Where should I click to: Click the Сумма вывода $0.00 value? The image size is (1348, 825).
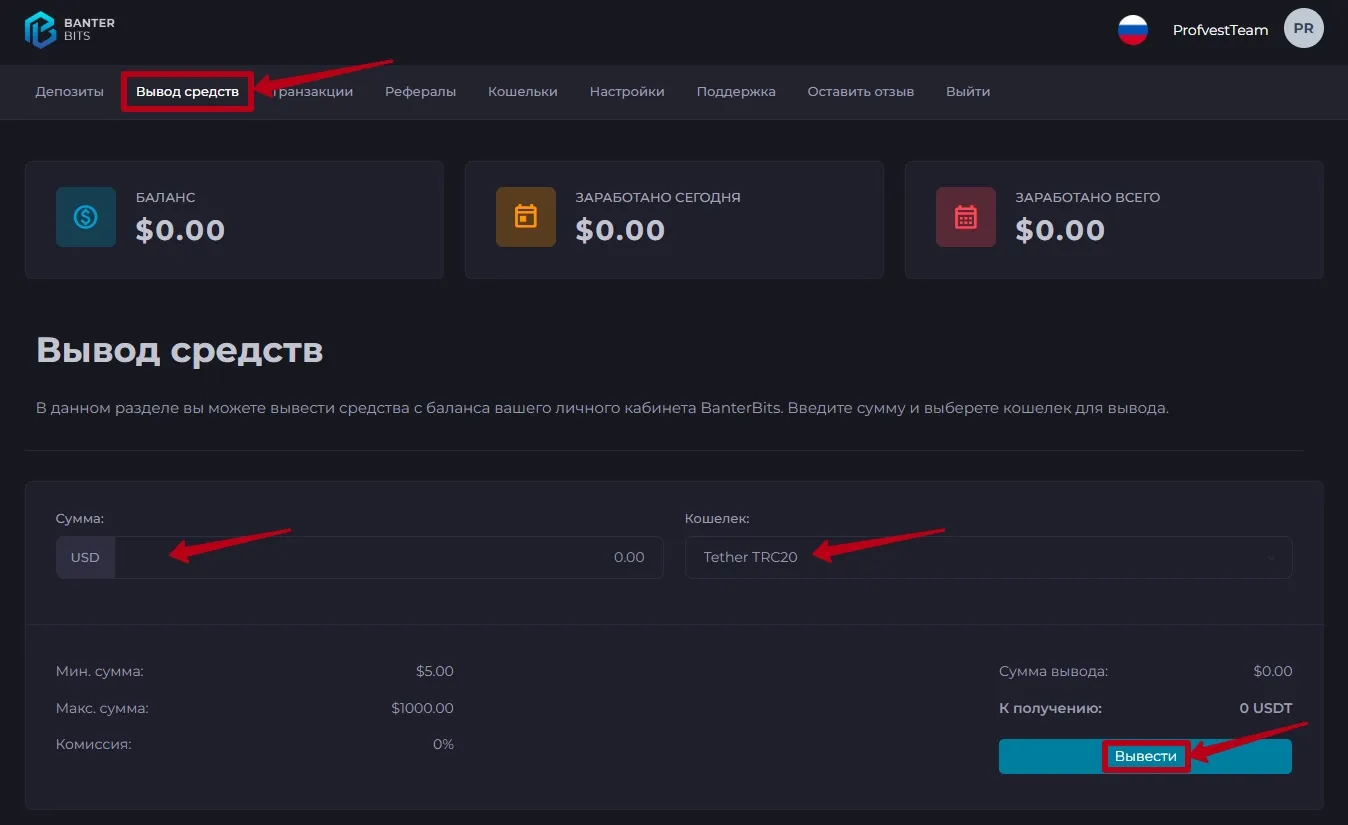(x=1273, y=671)
